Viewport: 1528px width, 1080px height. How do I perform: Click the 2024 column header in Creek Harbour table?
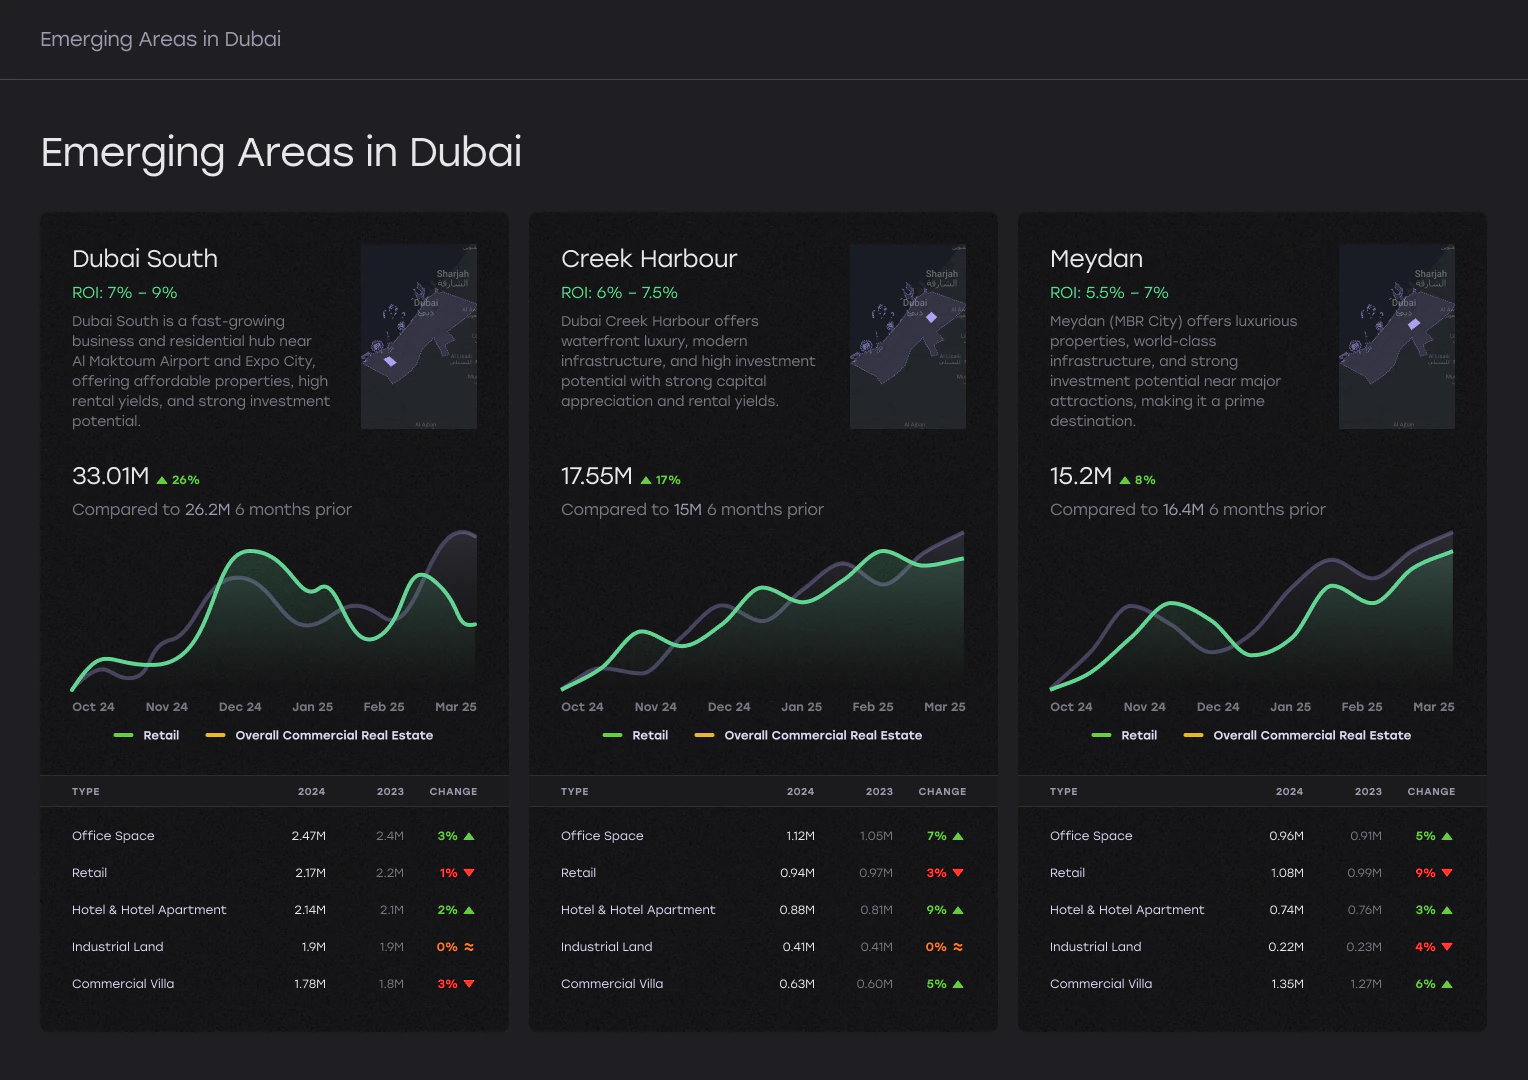click(800, 792)
